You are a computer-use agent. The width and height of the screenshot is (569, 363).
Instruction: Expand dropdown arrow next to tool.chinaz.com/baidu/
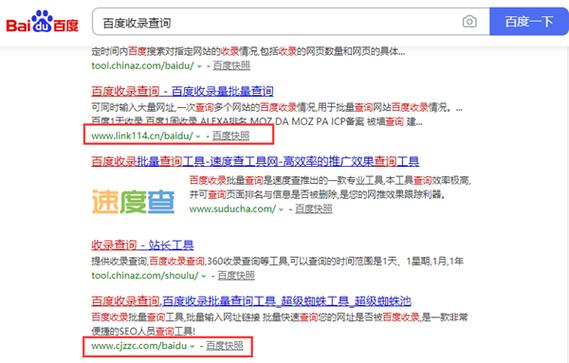[x=199, y=66]
